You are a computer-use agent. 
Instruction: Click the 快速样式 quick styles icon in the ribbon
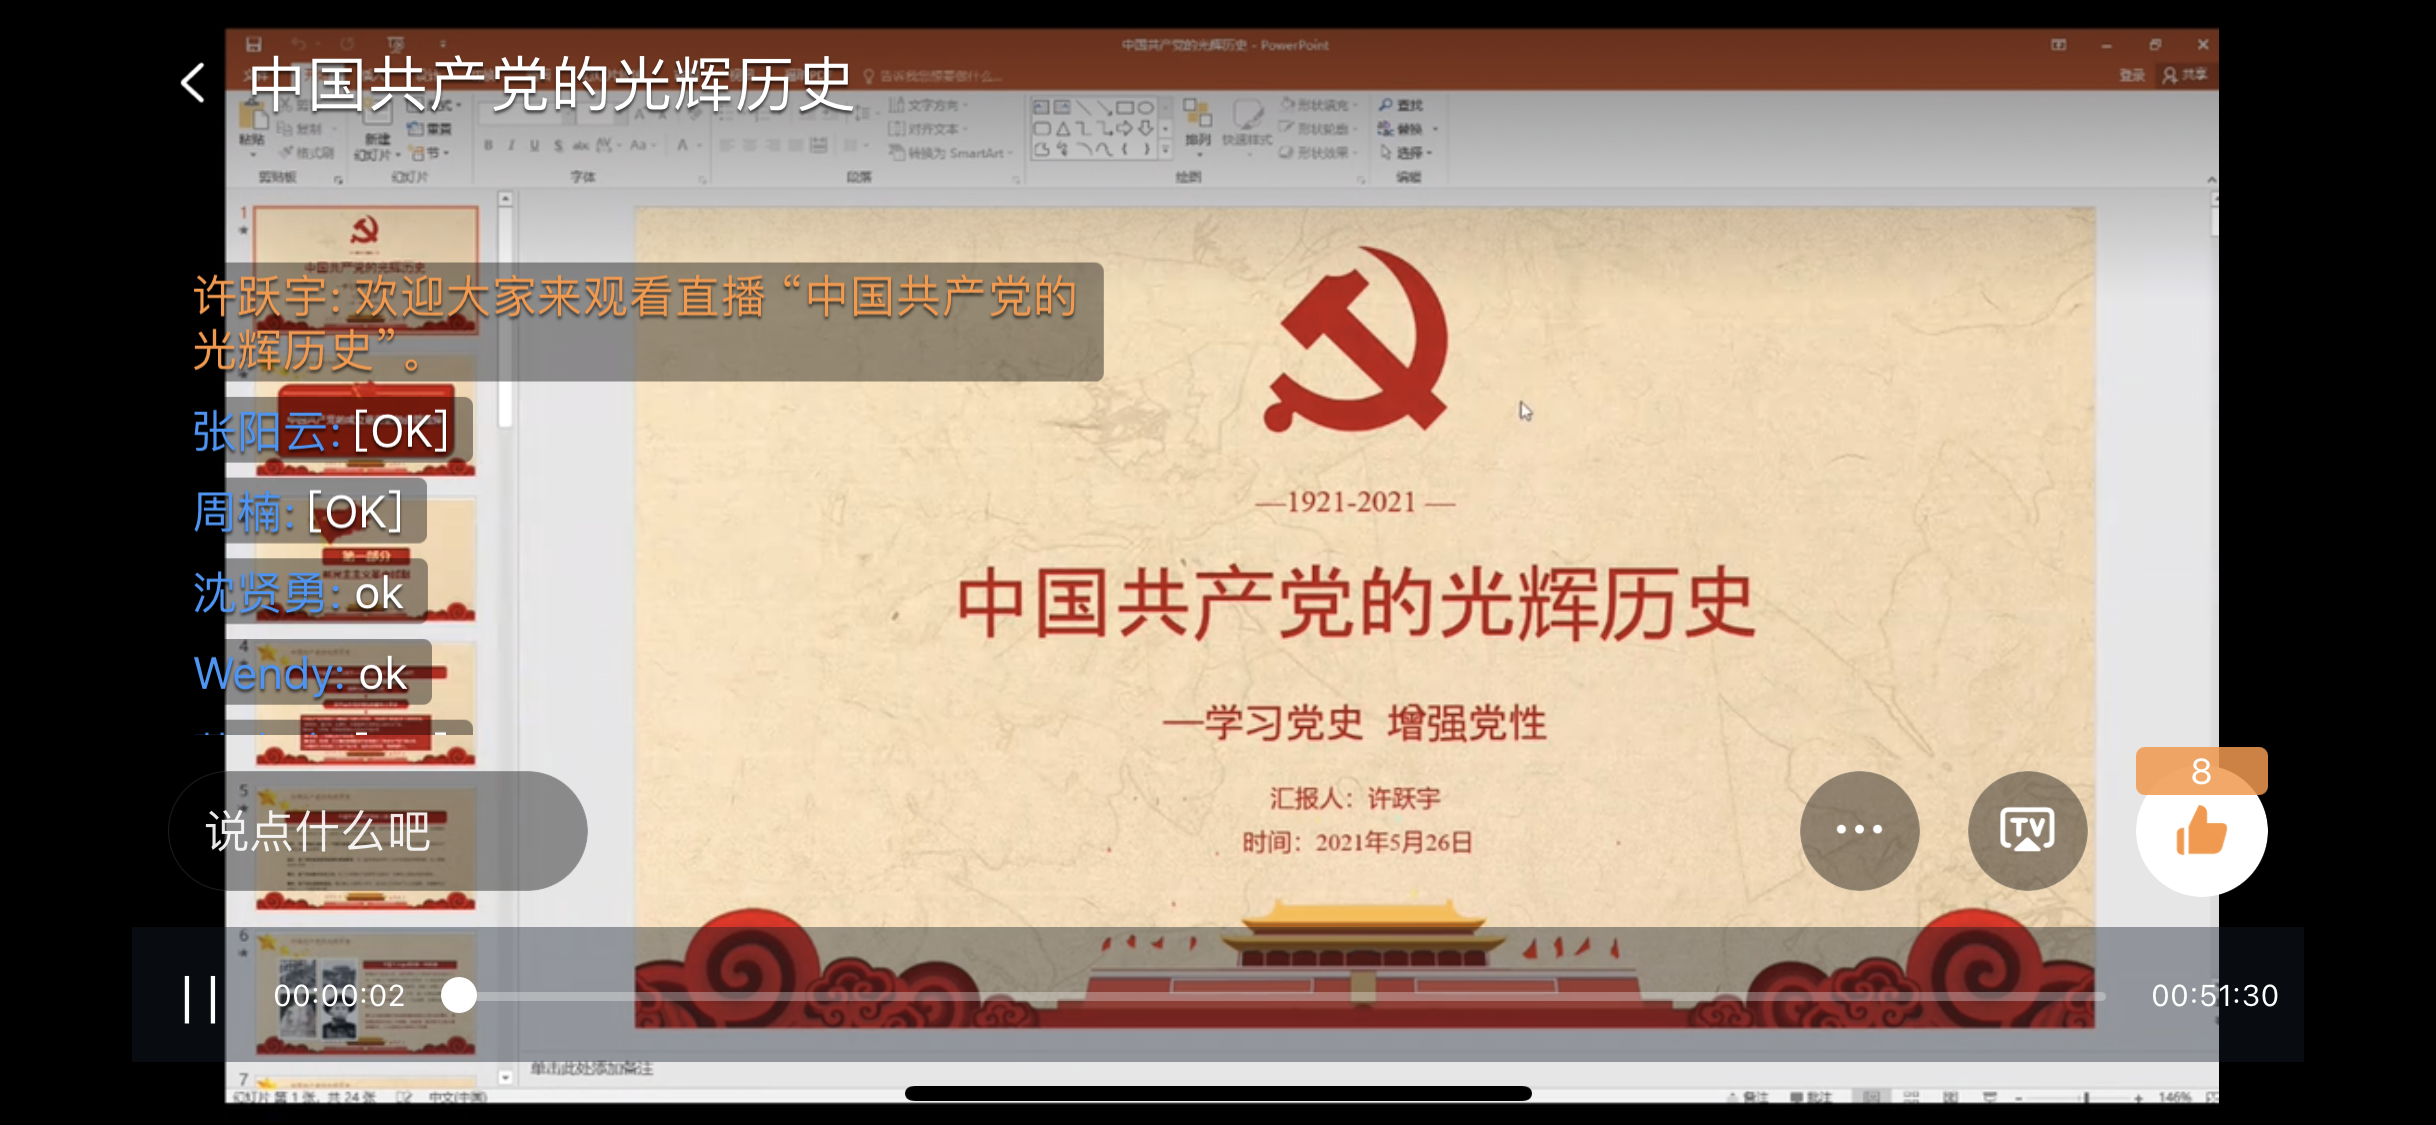(x=1247, y=122)
